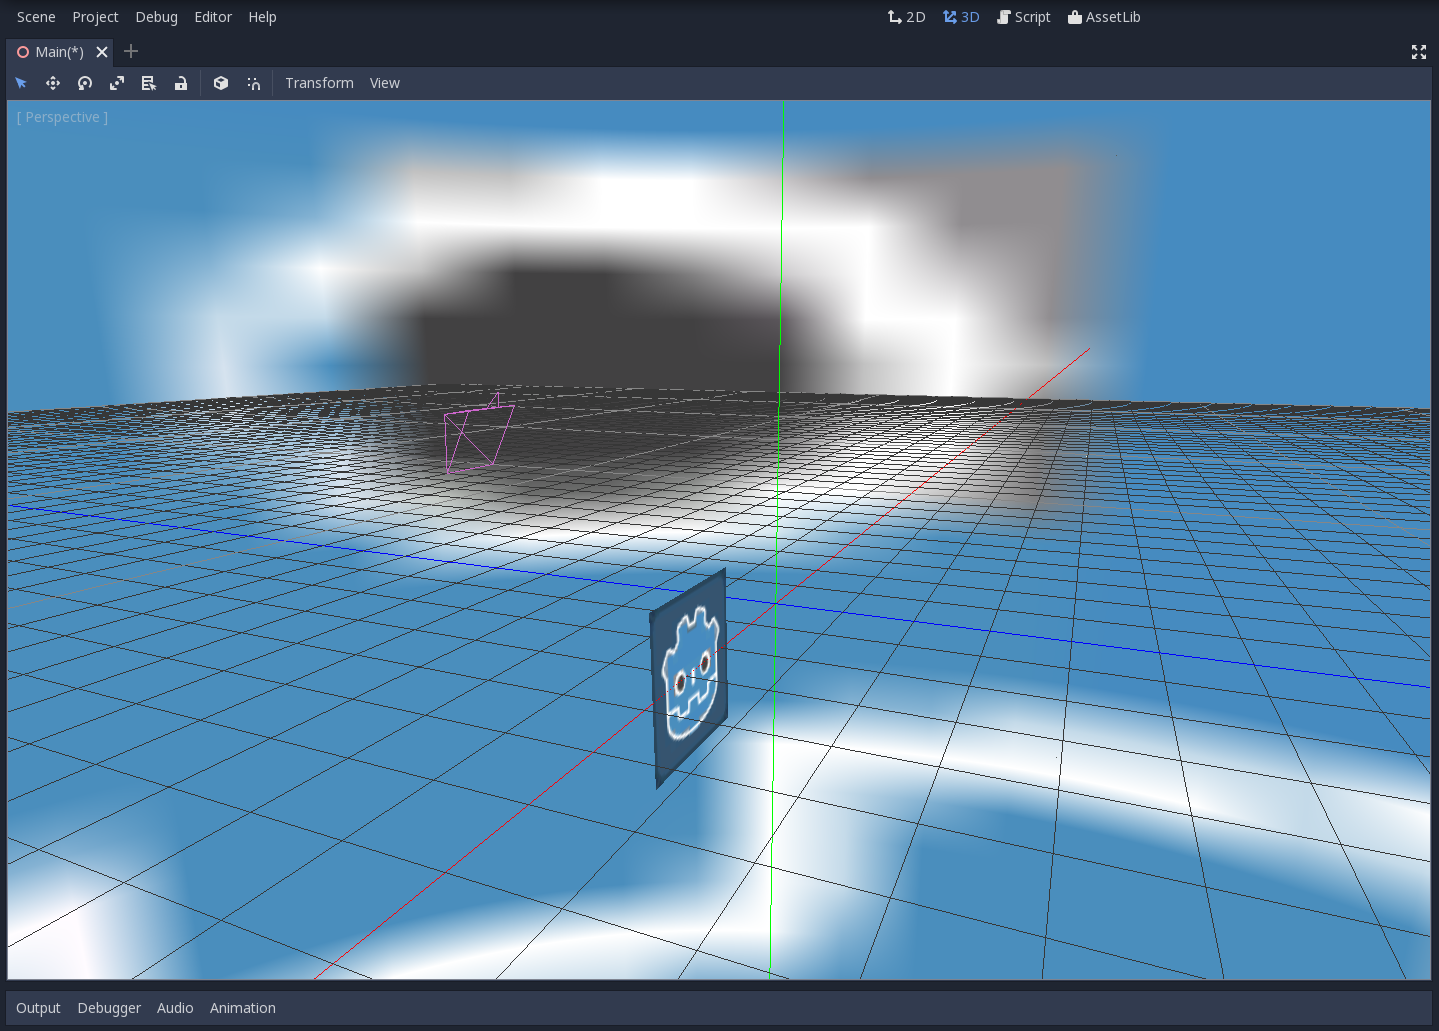Add a new scene tab

pyautogui.click(x=131, y=51)
